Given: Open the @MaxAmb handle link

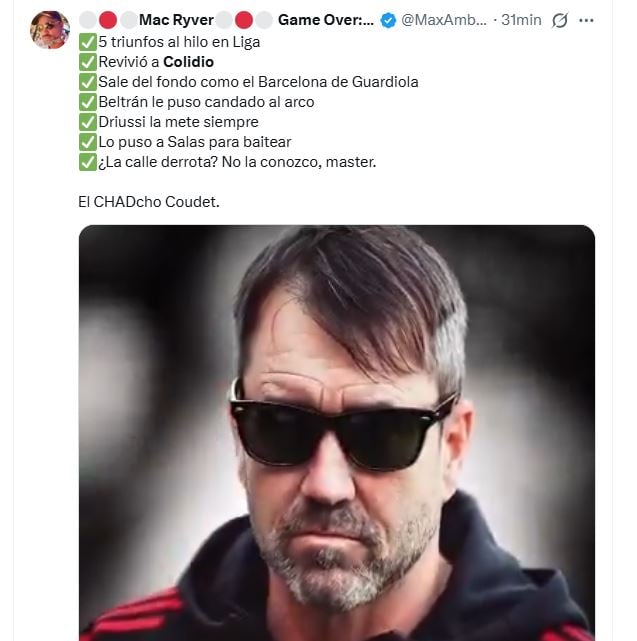Looking at the screenshot, I should coord(444,20).
